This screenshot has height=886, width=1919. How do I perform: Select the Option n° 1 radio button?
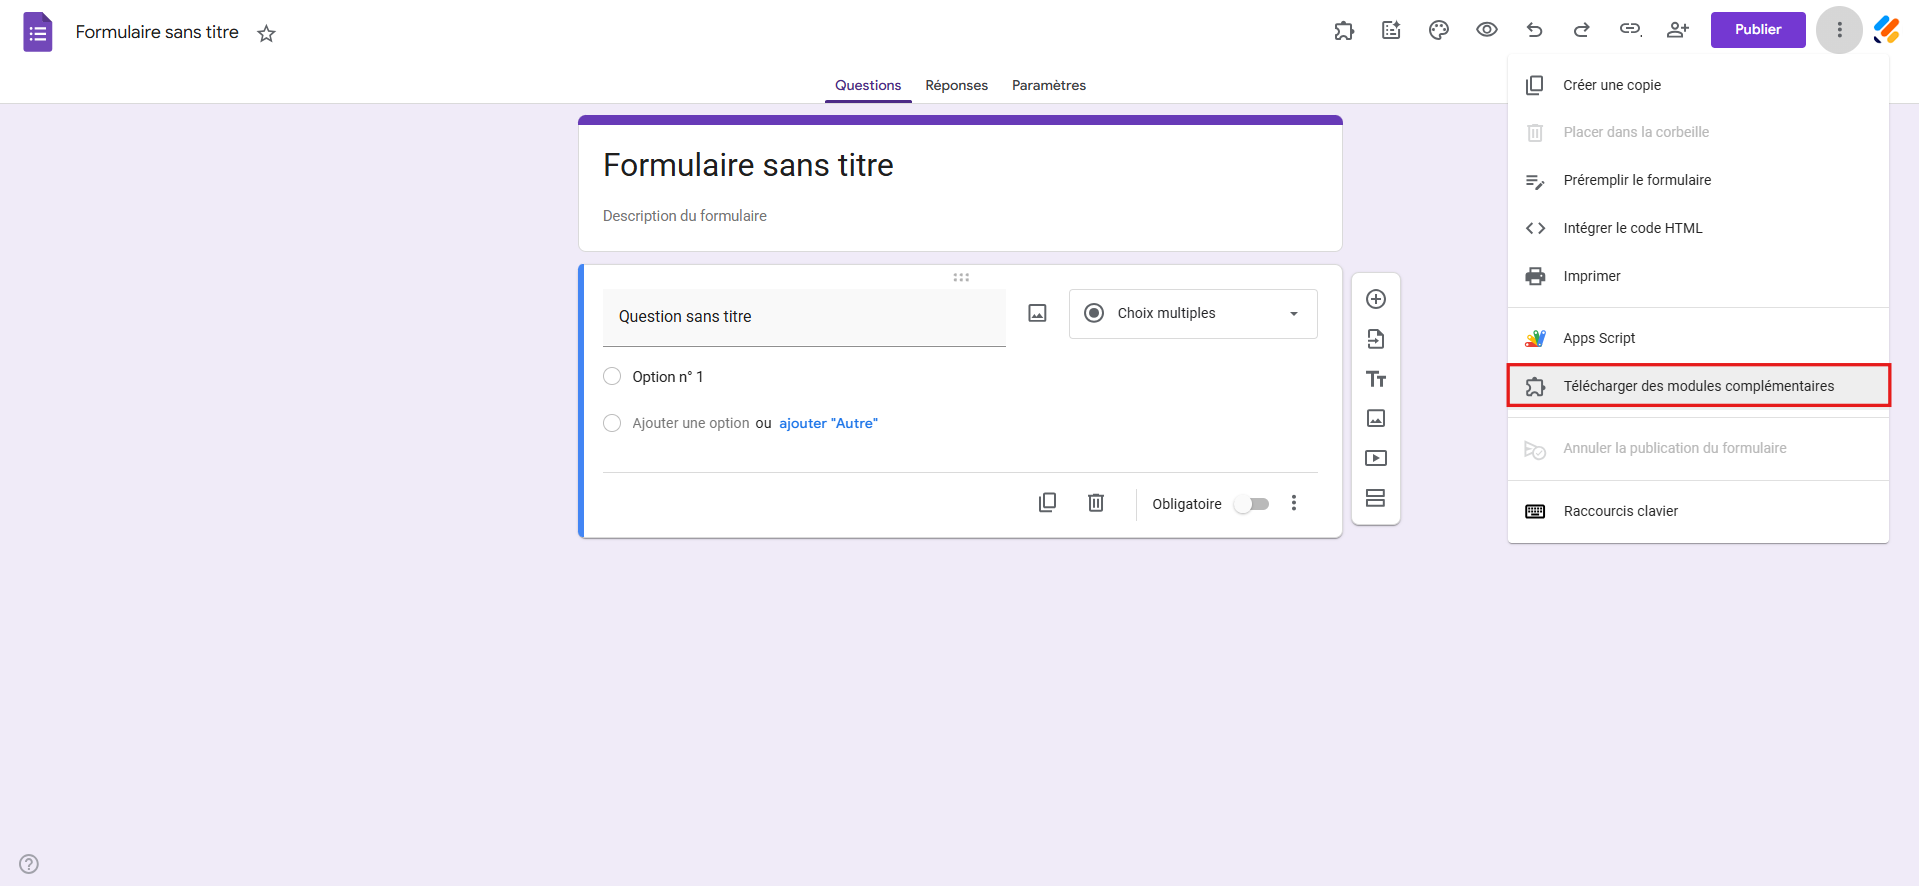tap(612, 376)
